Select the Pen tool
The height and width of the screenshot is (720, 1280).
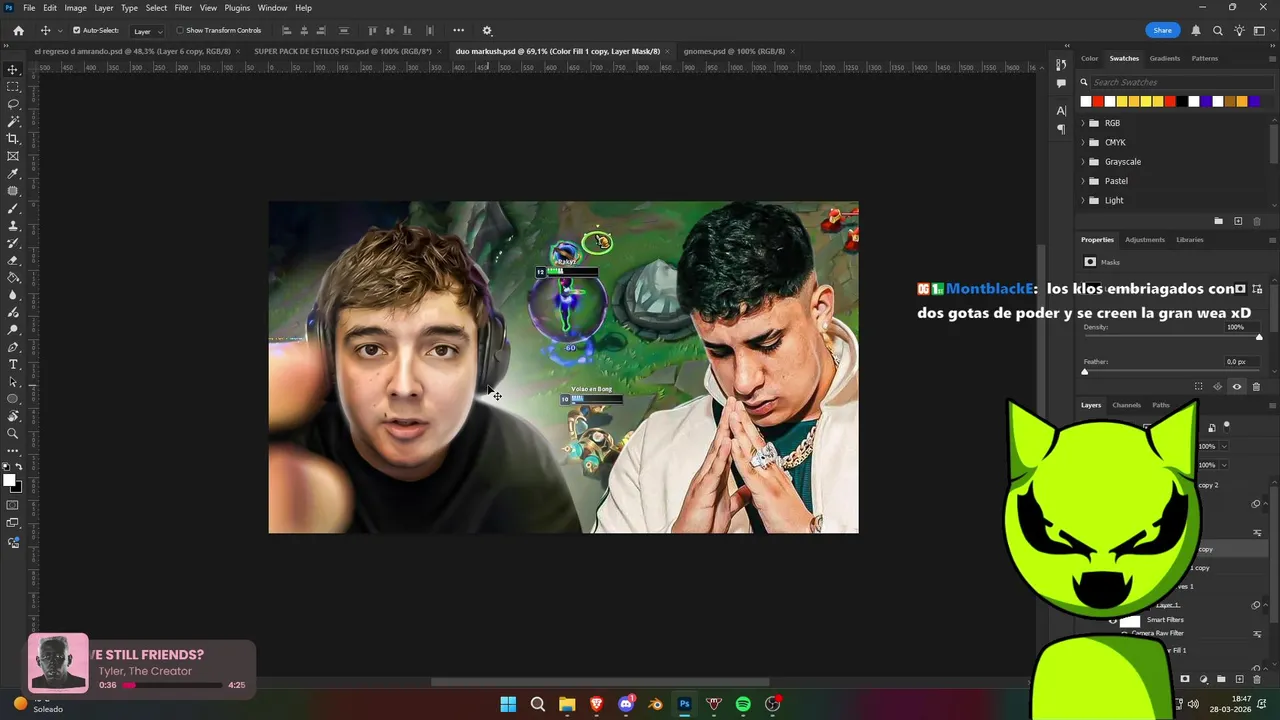pyautogui.click(x=13, y=347)
